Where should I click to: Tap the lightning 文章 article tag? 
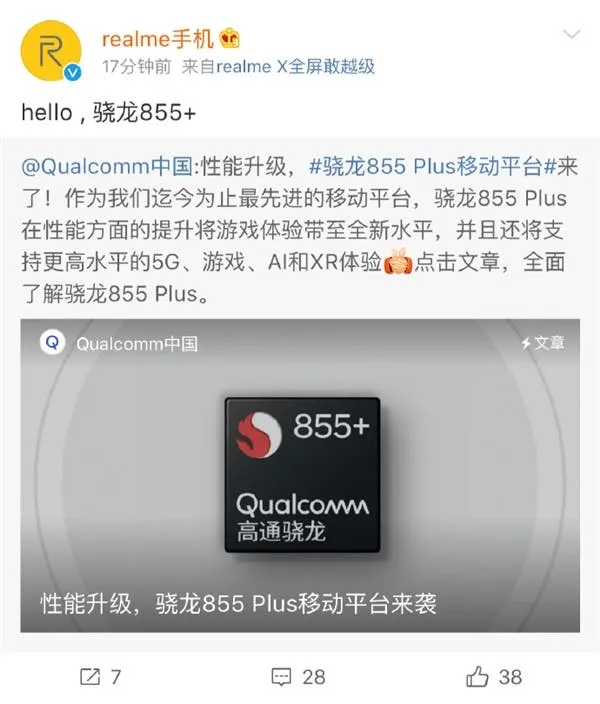(x=543, y=343)
